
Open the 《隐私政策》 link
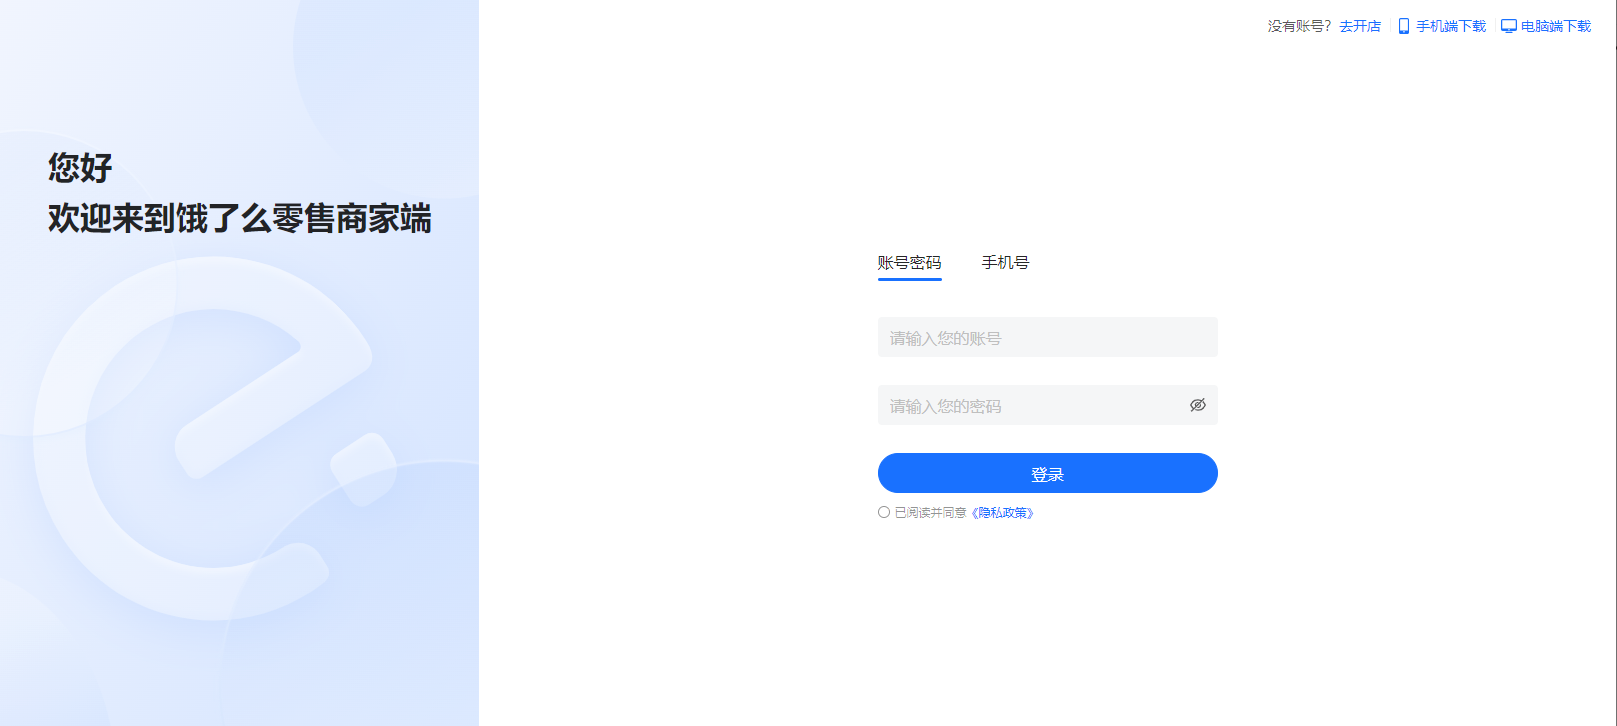point(1002,513)
